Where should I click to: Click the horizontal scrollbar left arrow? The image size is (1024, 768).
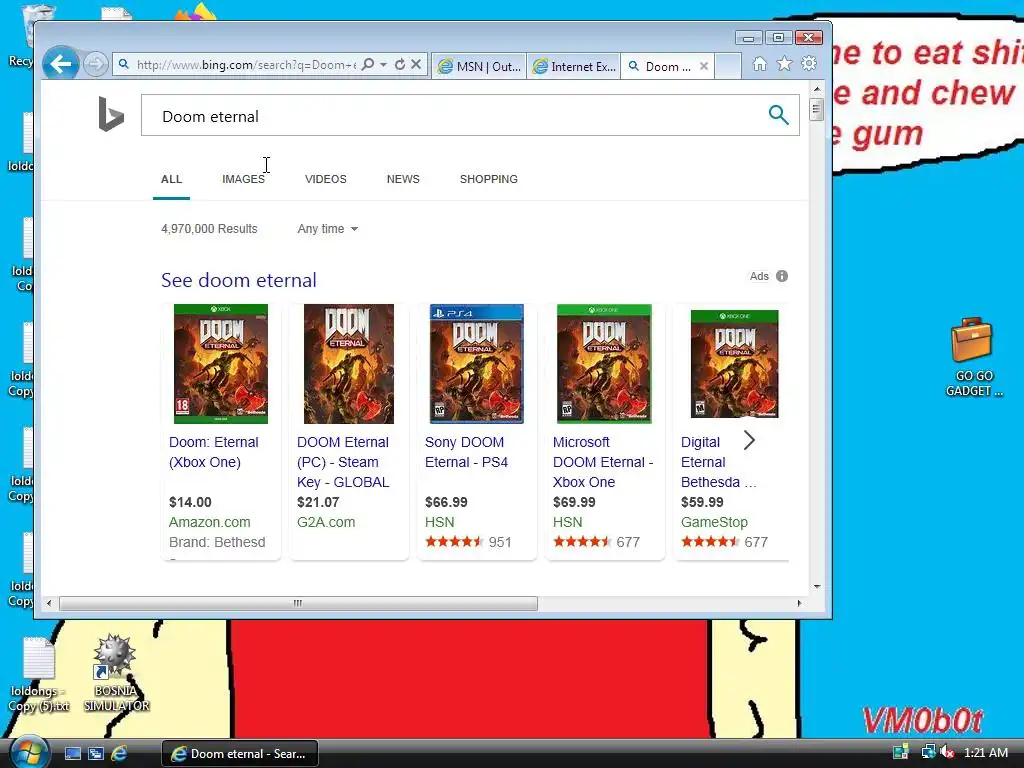point(49,603)
